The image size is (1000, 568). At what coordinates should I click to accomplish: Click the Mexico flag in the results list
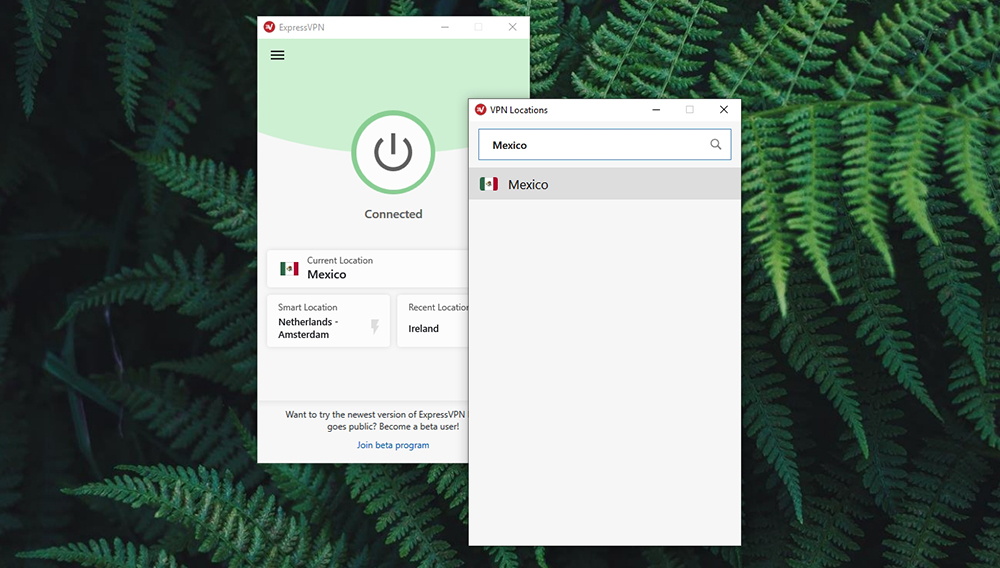(489, 184)
